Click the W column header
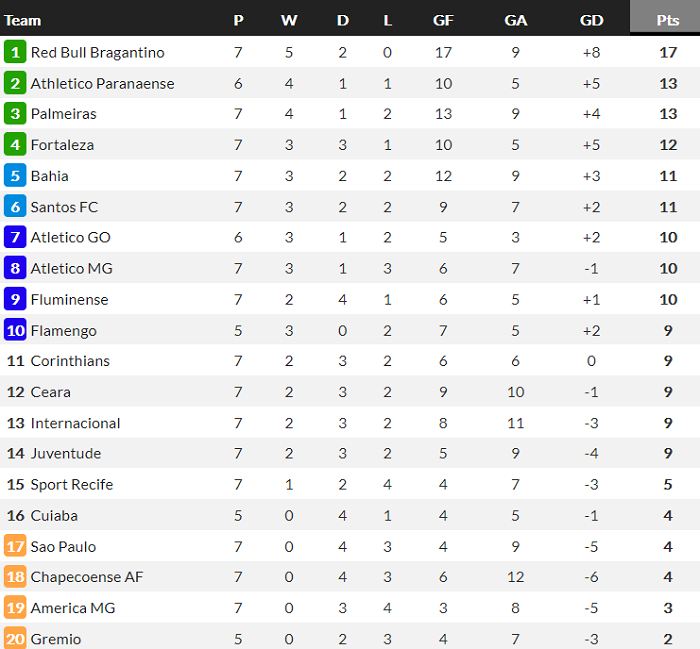This screenshot has height=649, width=700. coord(289,20)
